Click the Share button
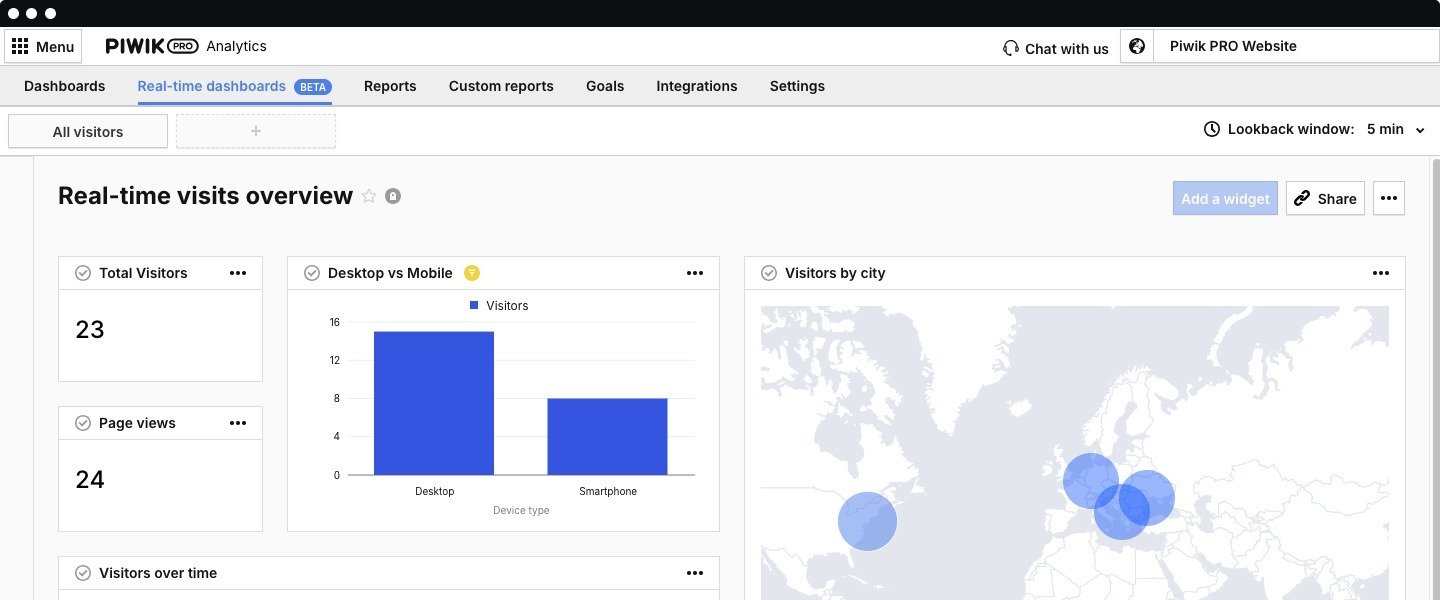1440x600 pixels. point(1325,199)
